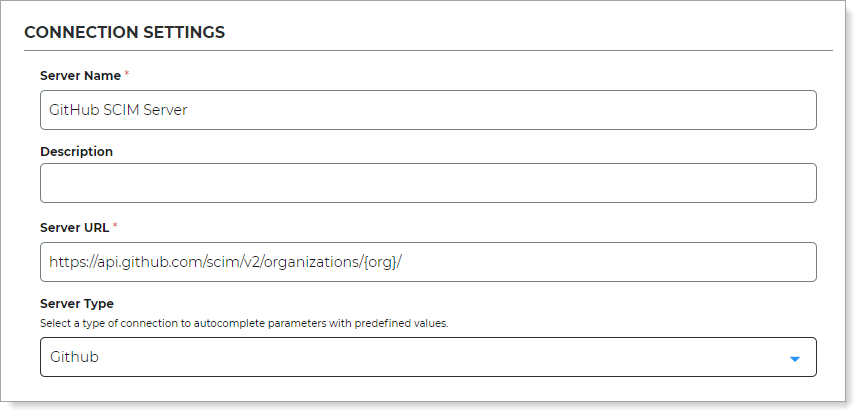Viewport: 861px width, 417px height.
Task: Focus the empty Description field
Action: click(x=428, y=183)
